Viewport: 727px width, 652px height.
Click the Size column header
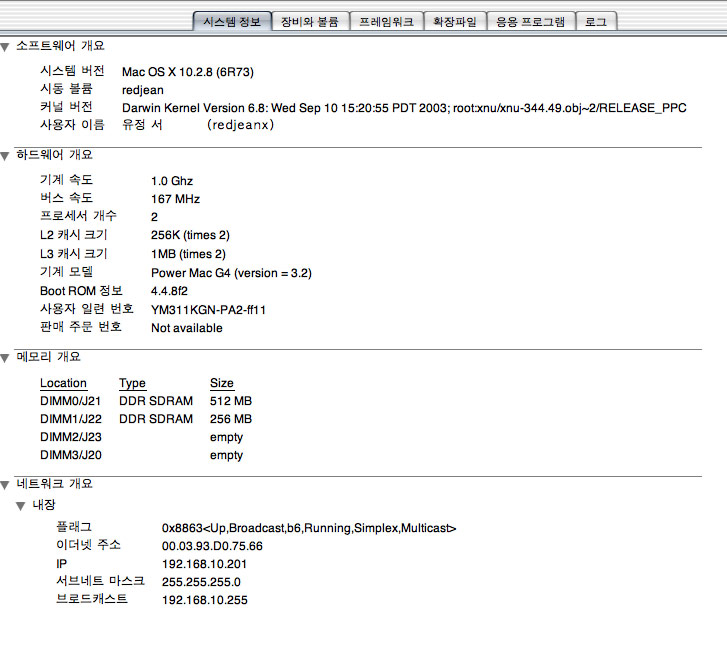[x=221, y=383]
